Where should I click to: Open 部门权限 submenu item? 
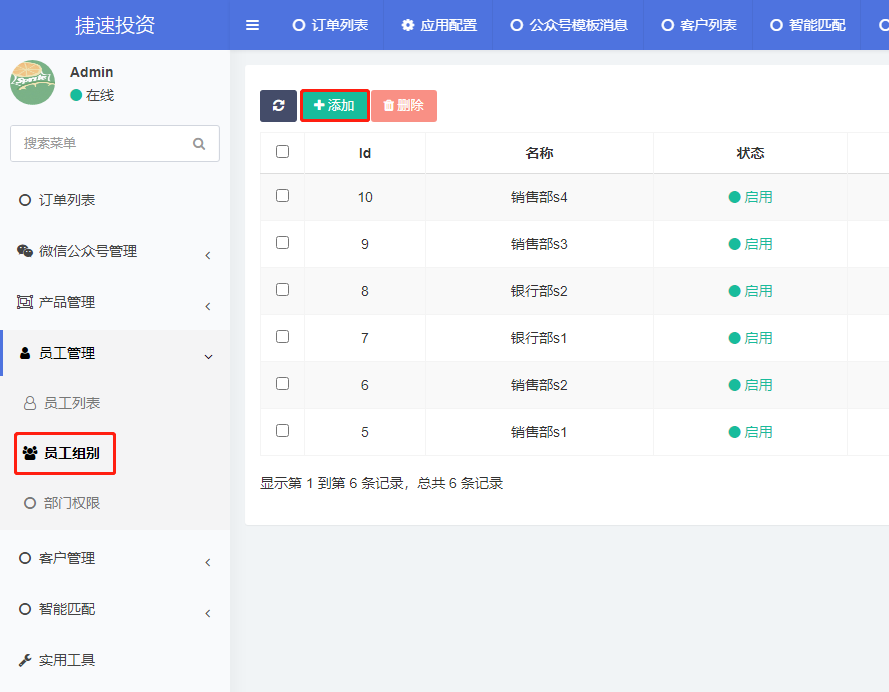pos(72,503)
